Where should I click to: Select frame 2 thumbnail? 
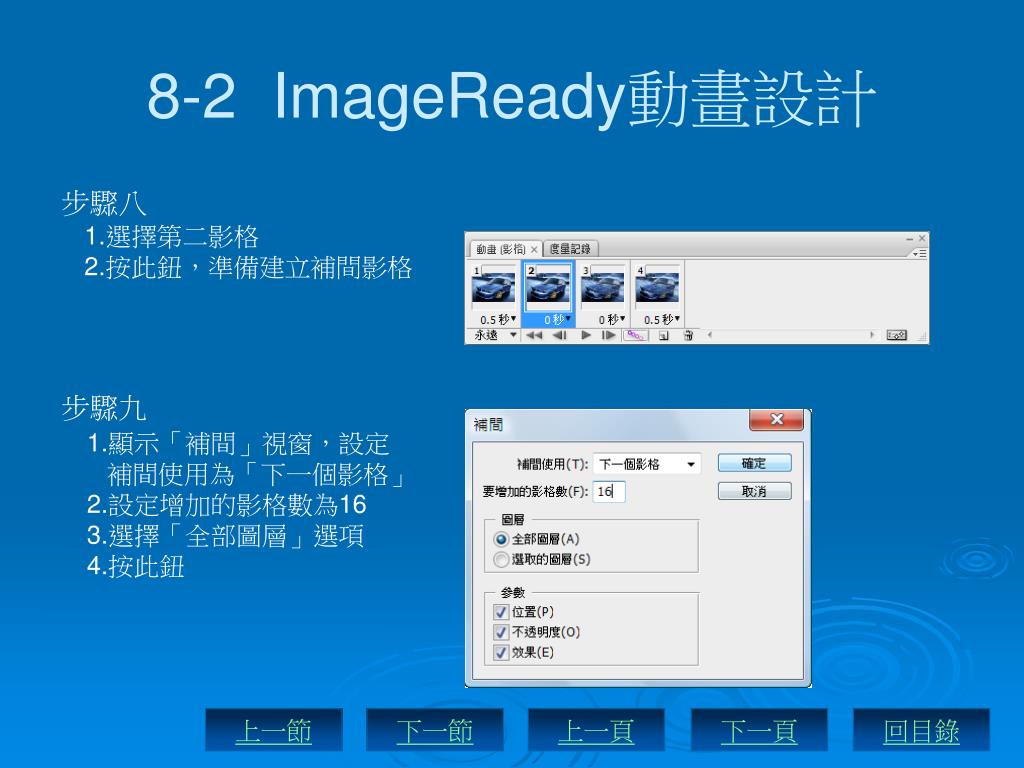pos(548,287)
